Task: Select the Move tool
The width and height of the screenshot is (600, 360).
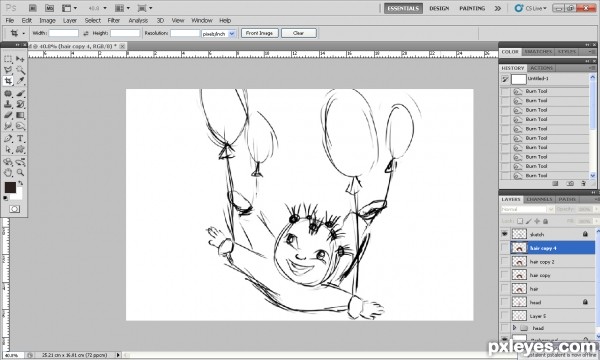Action: pos(20,59)
